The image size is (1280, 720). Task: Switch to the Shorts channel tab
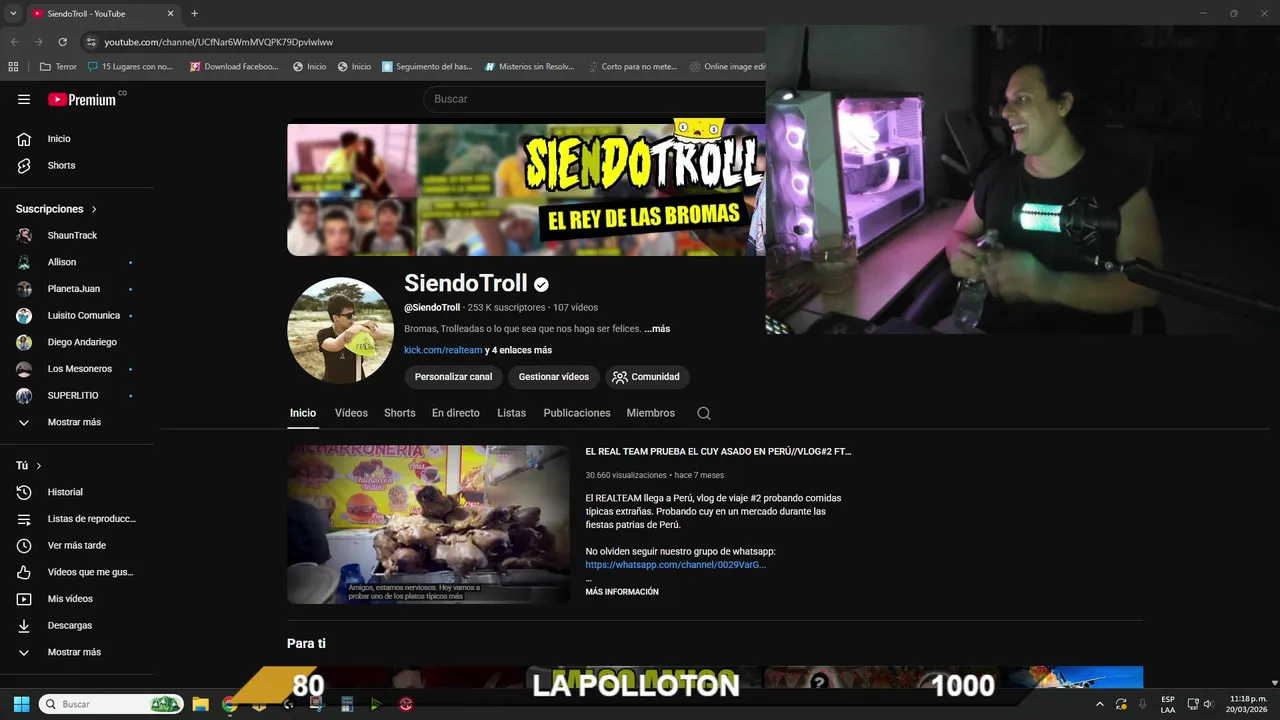(x=399, y=413)
